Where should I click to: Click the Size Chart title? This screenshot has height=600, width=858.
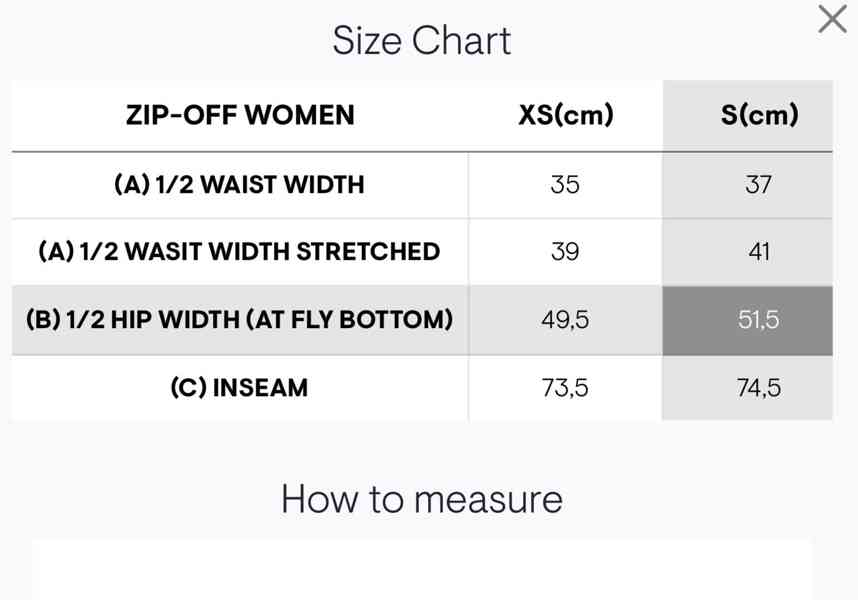point(422,40)
